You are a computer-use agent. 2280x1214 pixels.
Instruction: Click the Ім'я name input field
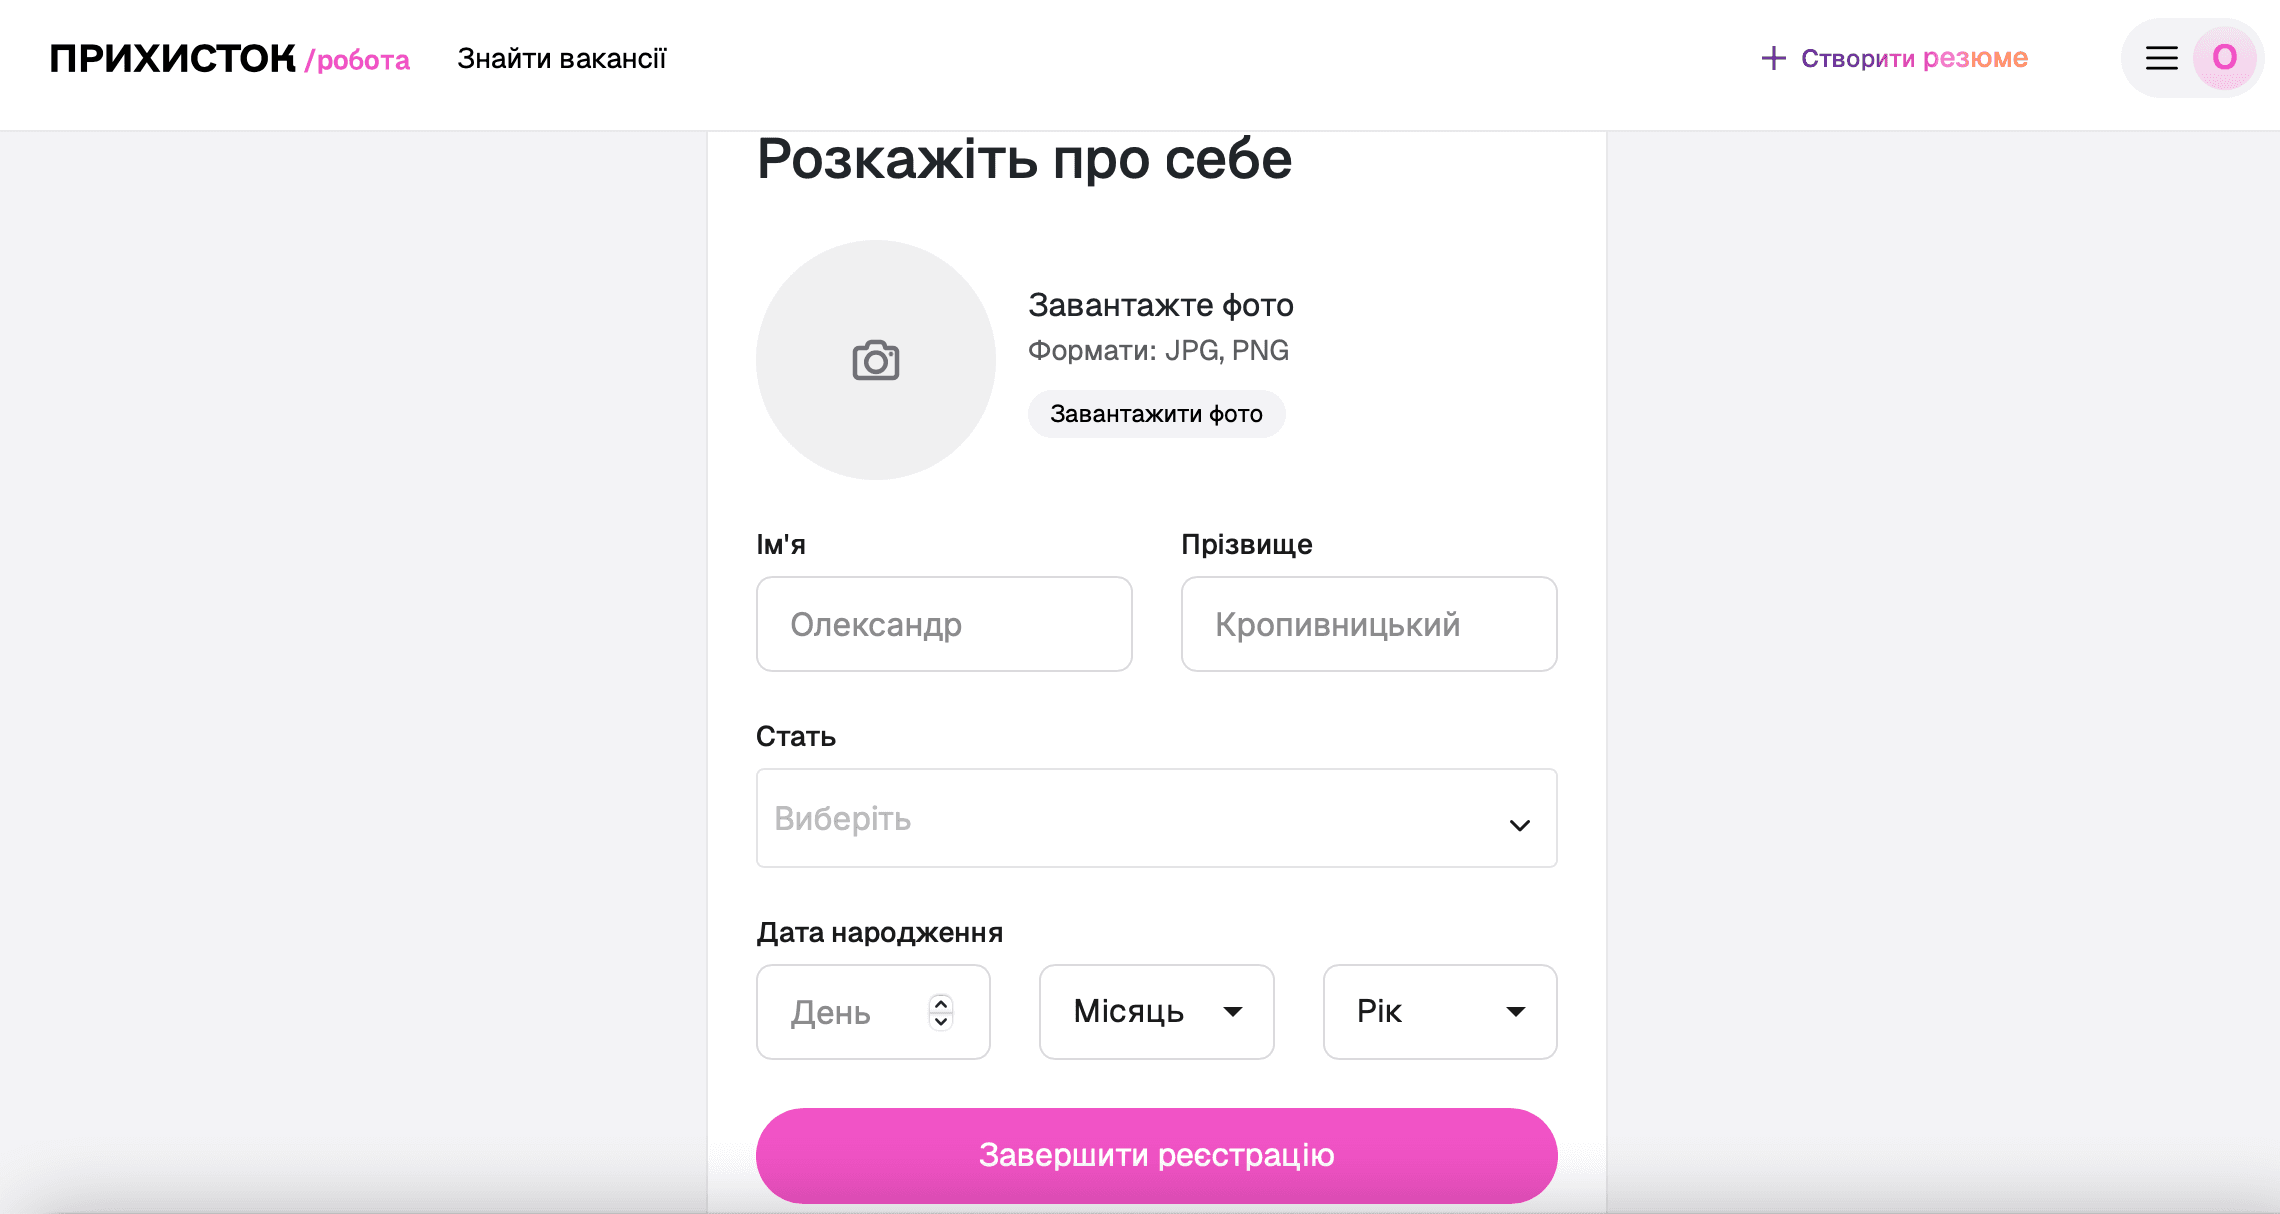pos(943,624)
